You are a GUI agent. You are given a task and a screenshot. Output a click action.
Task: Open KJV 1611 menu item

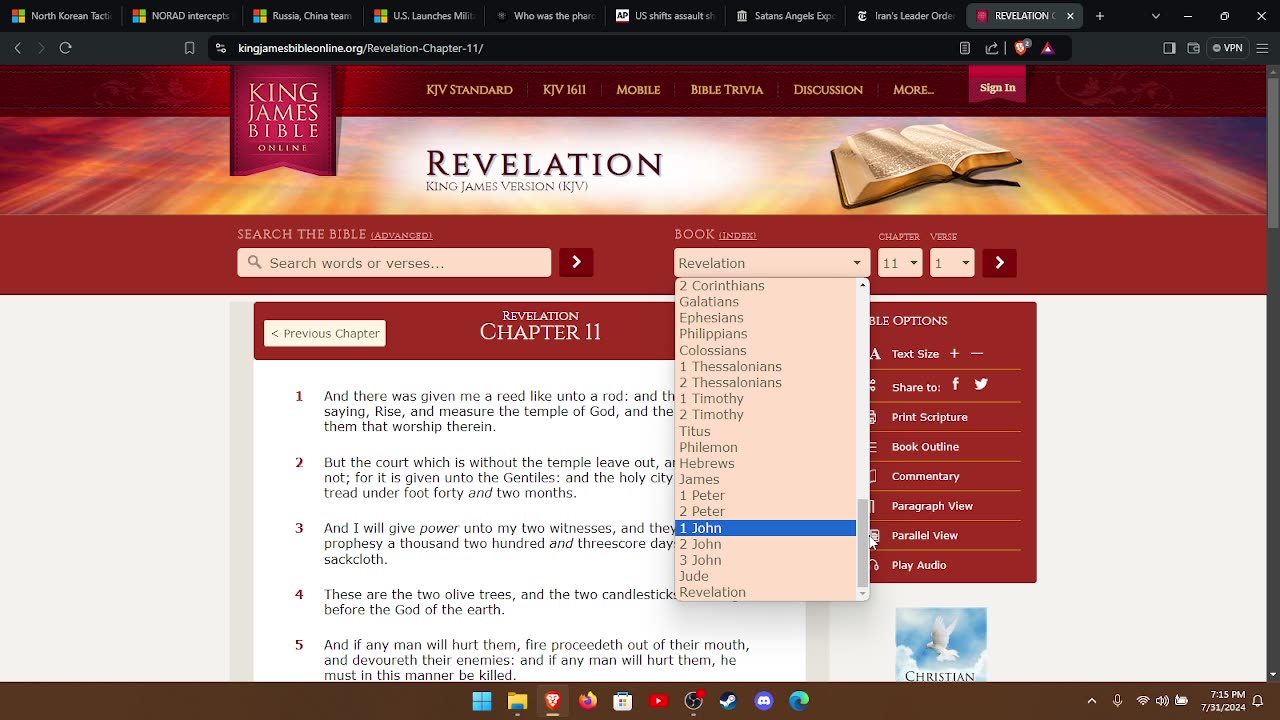(x=564, y=90)
